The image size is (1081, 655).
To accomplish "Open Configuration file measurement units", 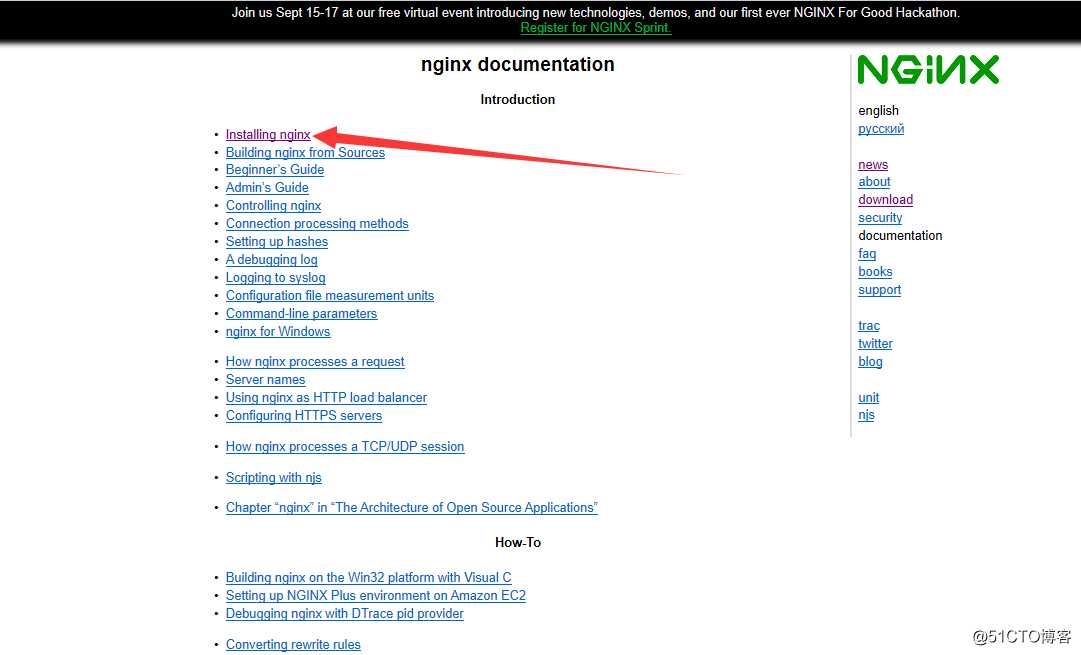I will point(330,295).
